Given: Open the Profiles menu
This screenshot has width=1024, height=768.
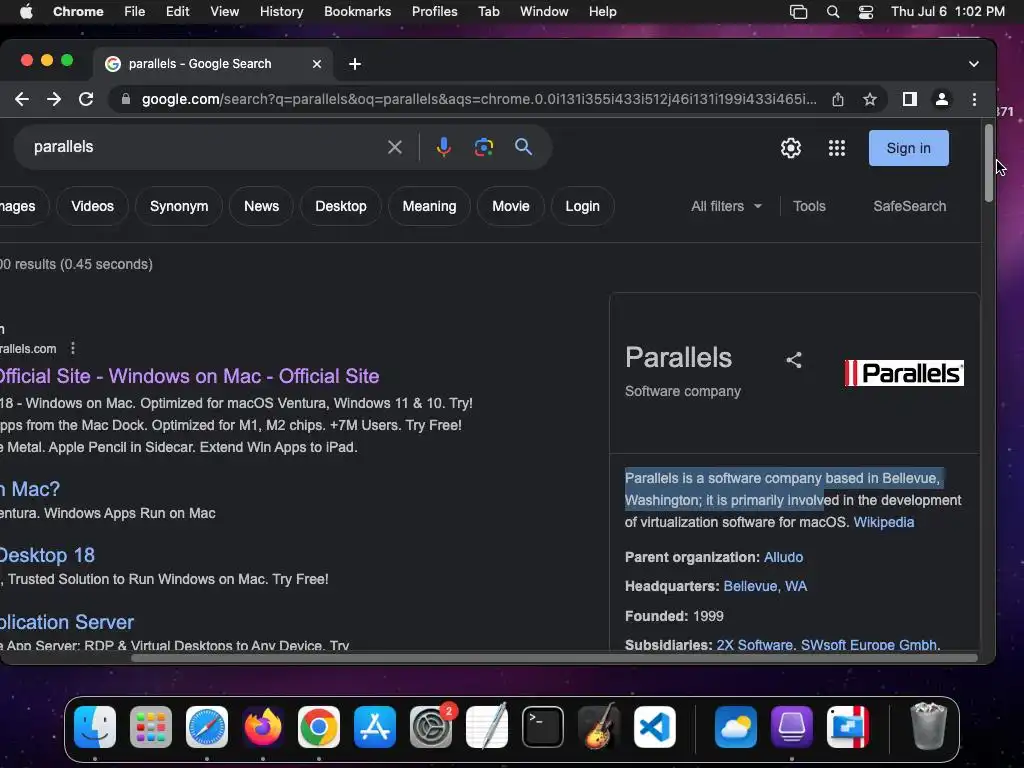Looking at the screenshot, I should 434,12.
